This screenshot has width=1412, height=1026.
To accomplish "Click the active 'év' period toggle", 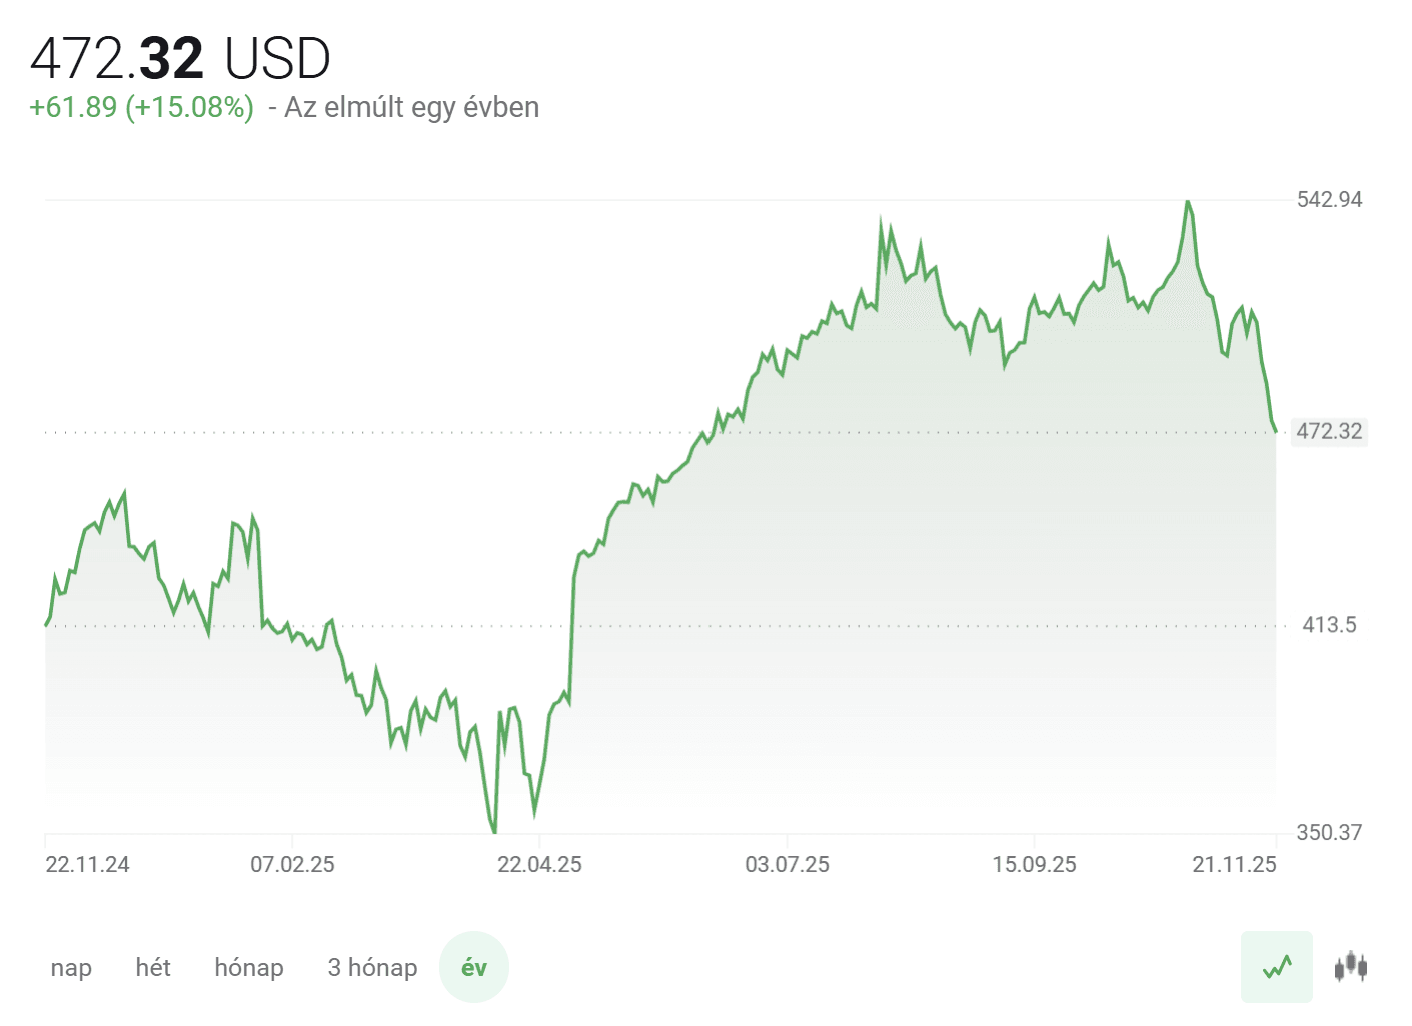I will coord(474,968).
